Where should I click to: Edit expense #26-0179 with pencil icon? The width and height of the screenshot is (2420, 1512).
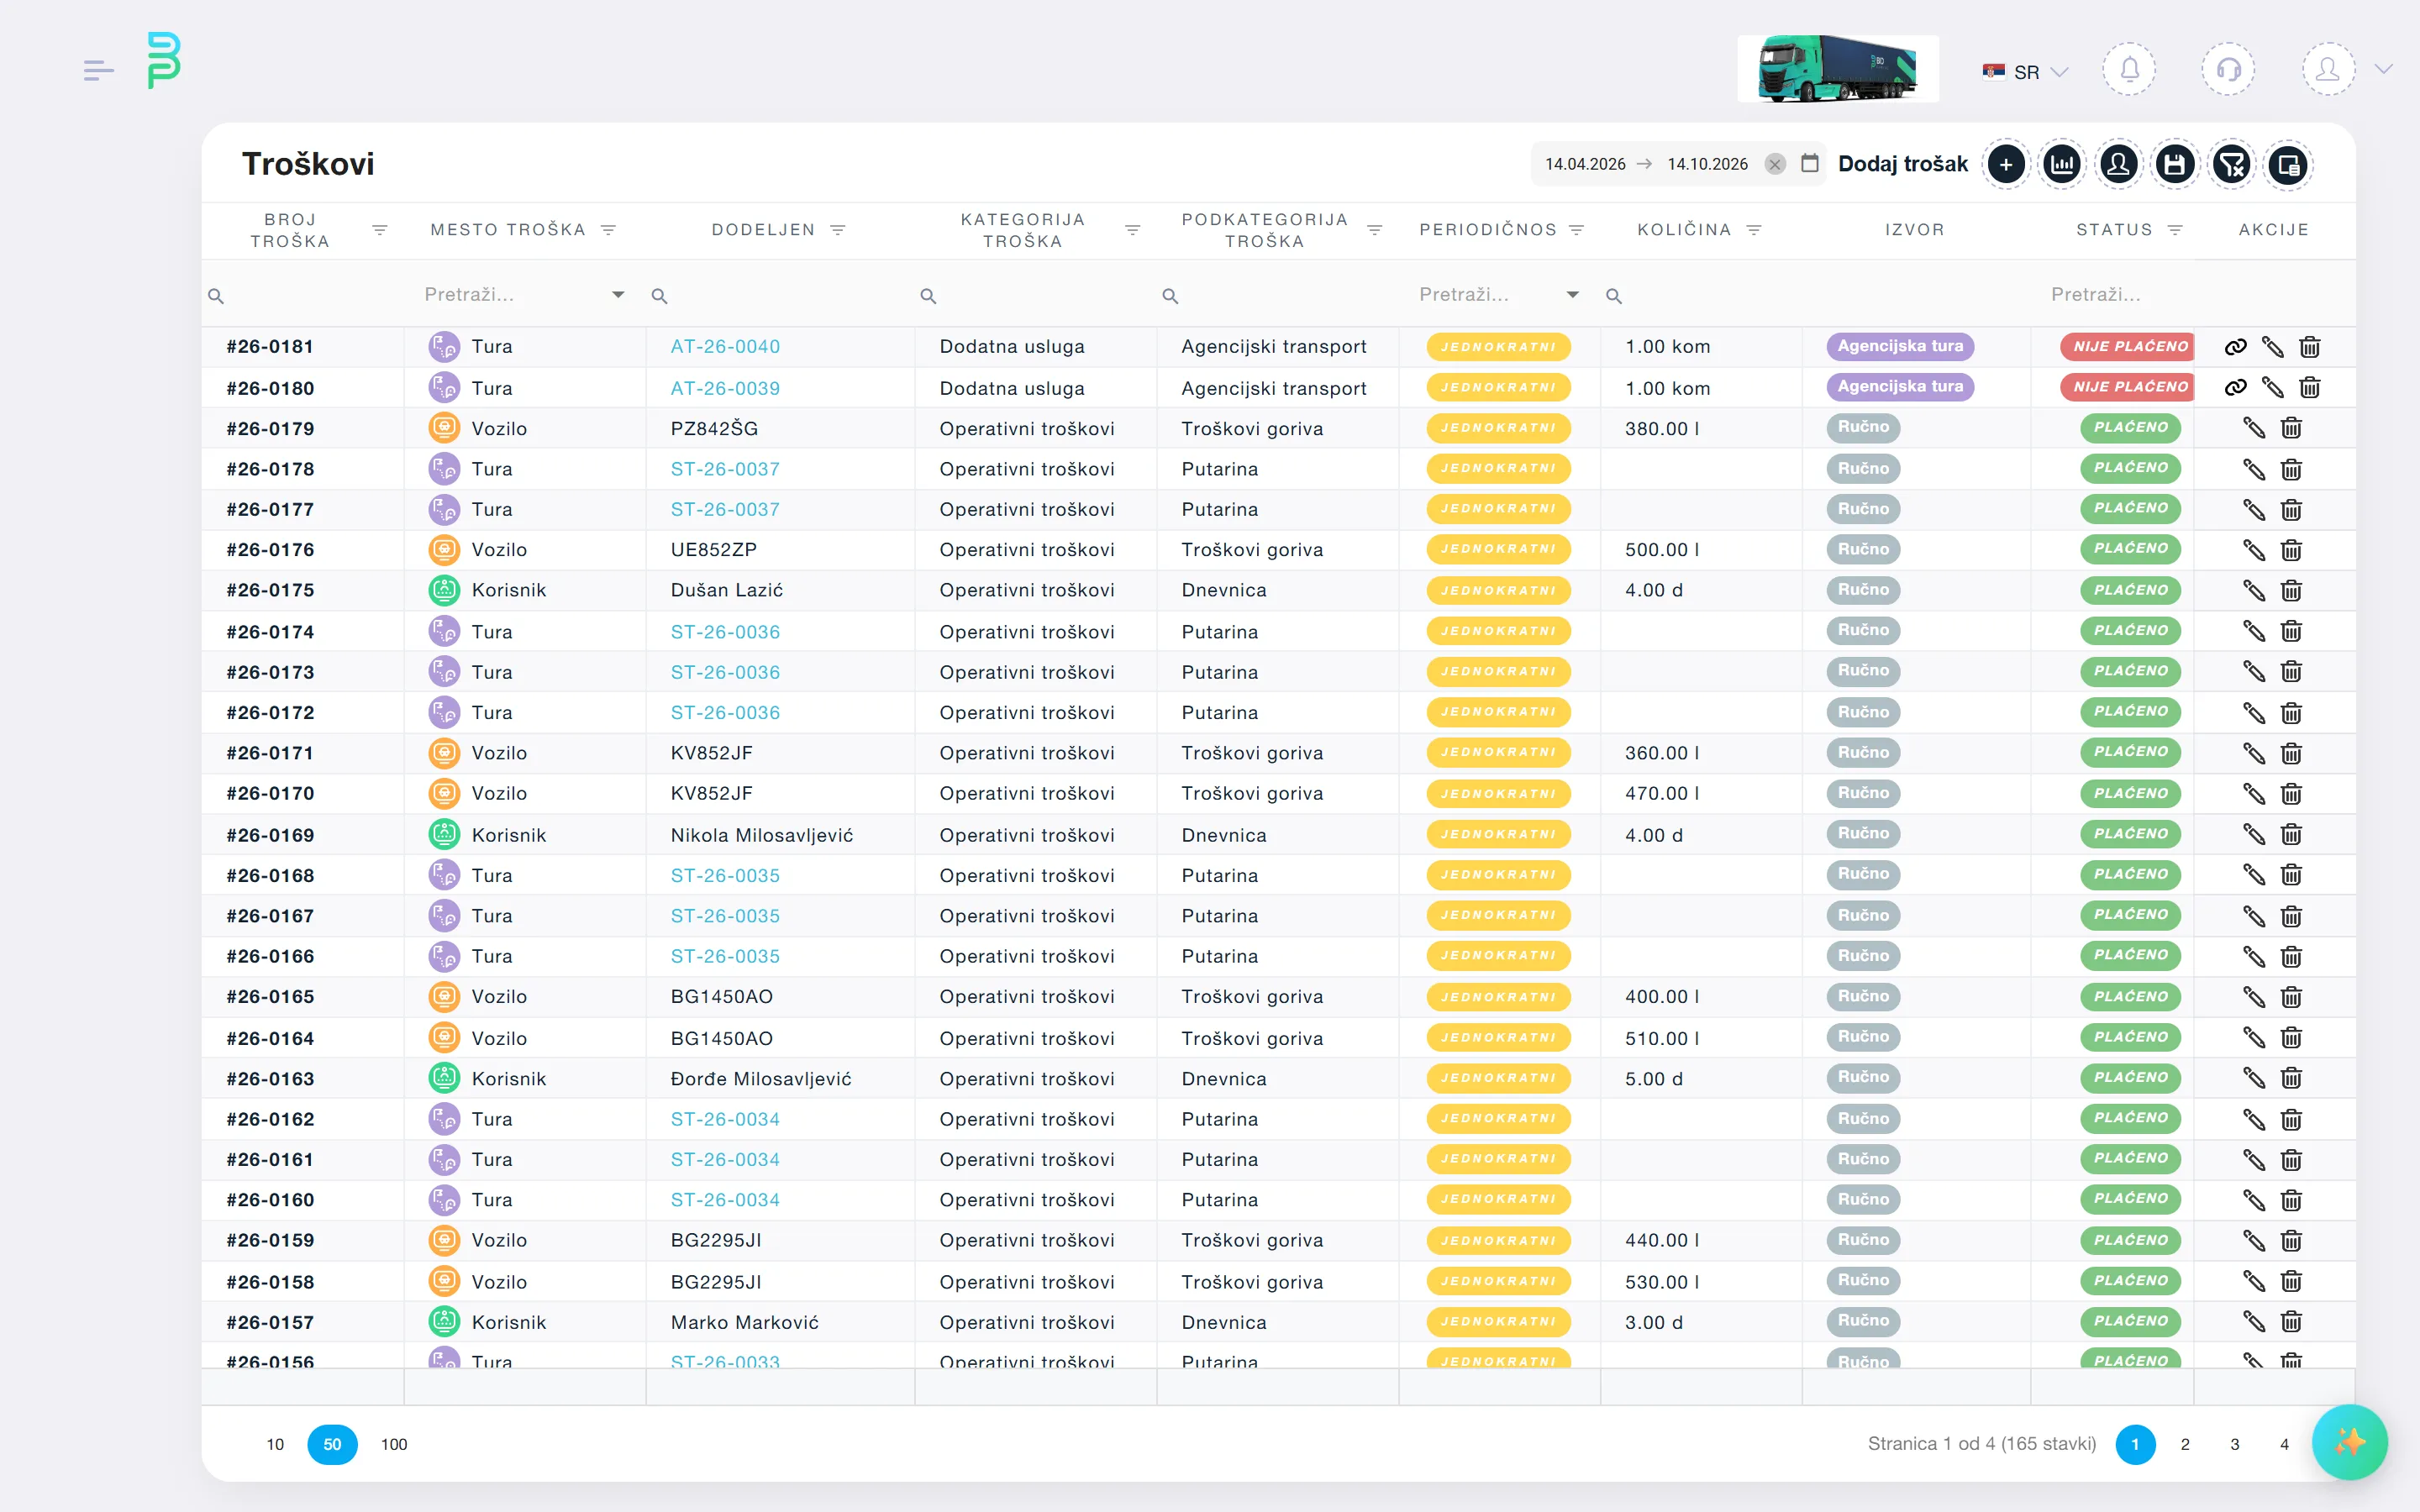pos(2253,428)
